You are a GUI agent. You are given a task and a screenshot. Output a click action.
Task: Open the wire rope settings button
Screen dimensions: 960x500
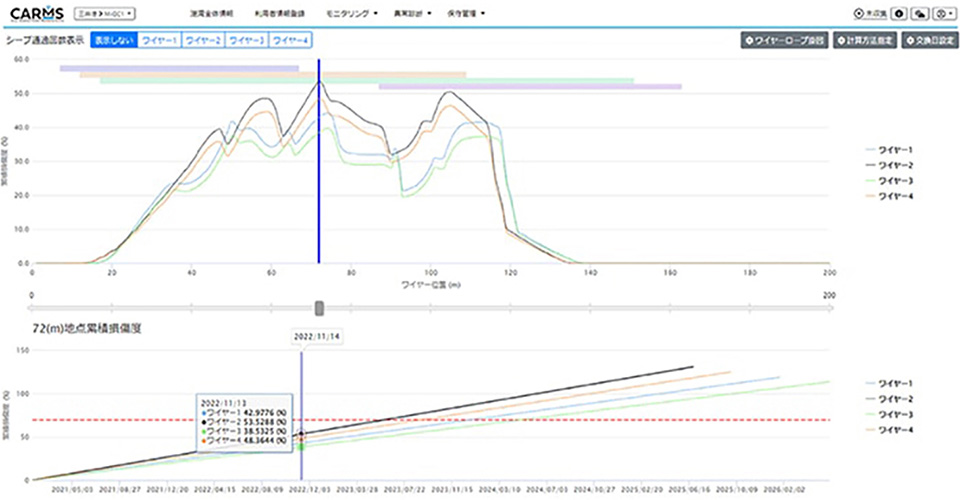tap(784, 40)
